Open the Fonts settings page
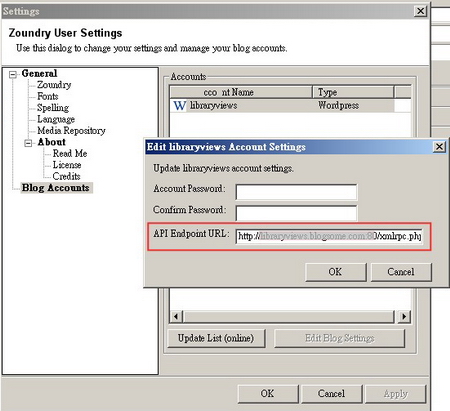The image size is (450, 411). (48, 96)
